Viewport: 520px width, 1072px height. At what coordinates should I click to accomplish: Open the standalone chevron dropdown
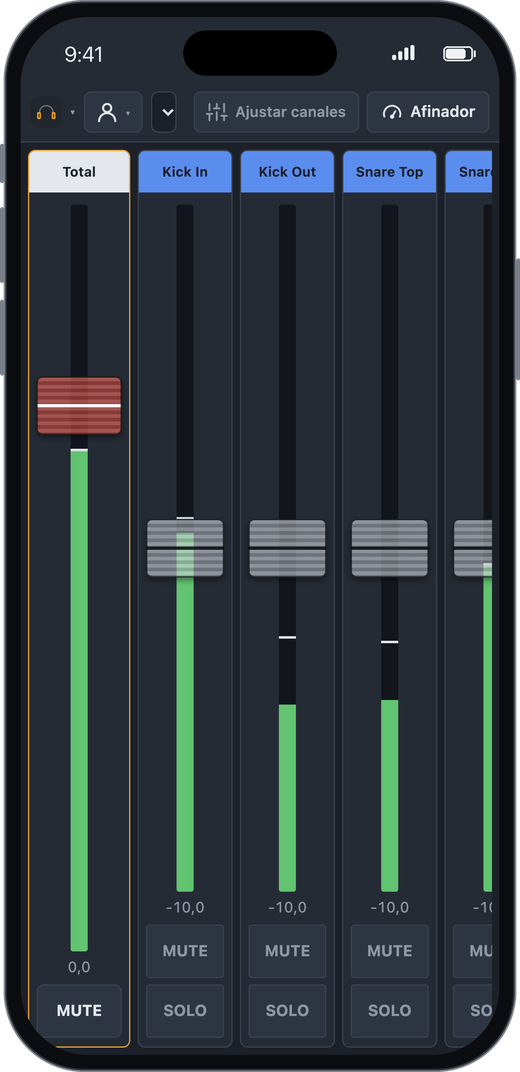tap(164, 112)
